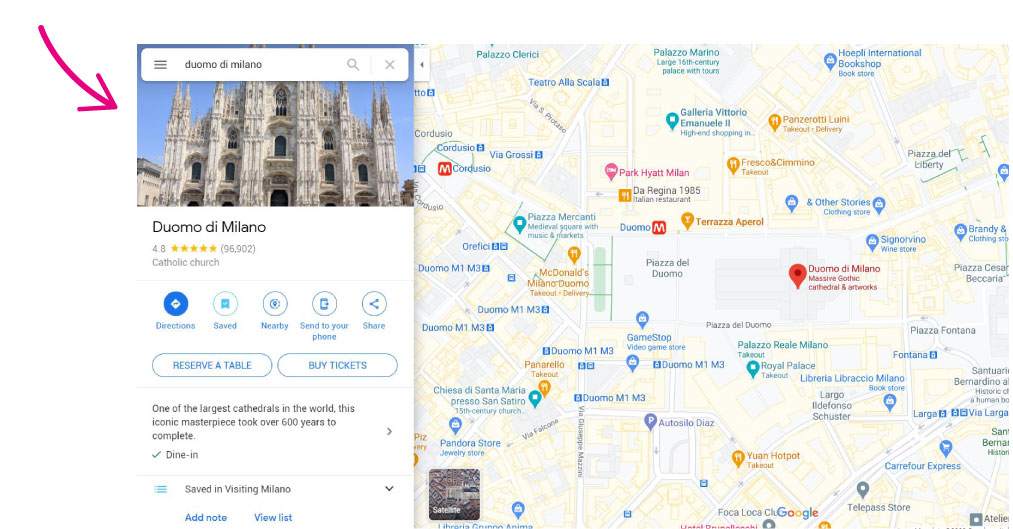Viewport: 1013px width, 529px height.
Task: Click Royal Palace marker icon
Action: [x=752, y=369]
